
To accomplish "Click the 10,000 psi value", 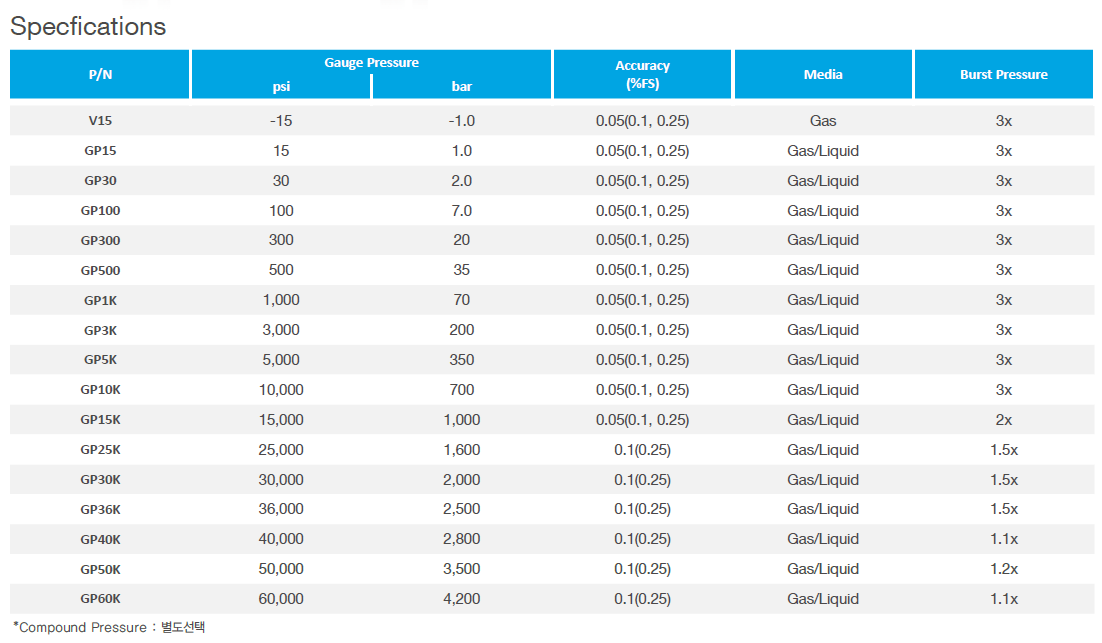I will [281, 390].
